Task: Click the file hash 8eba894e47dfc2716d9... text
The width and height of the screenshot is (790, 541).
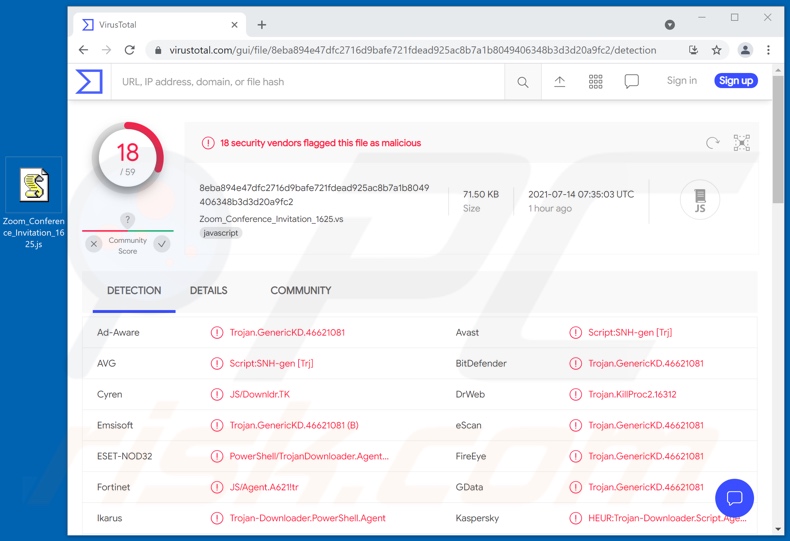Action: tap(314, 195)
